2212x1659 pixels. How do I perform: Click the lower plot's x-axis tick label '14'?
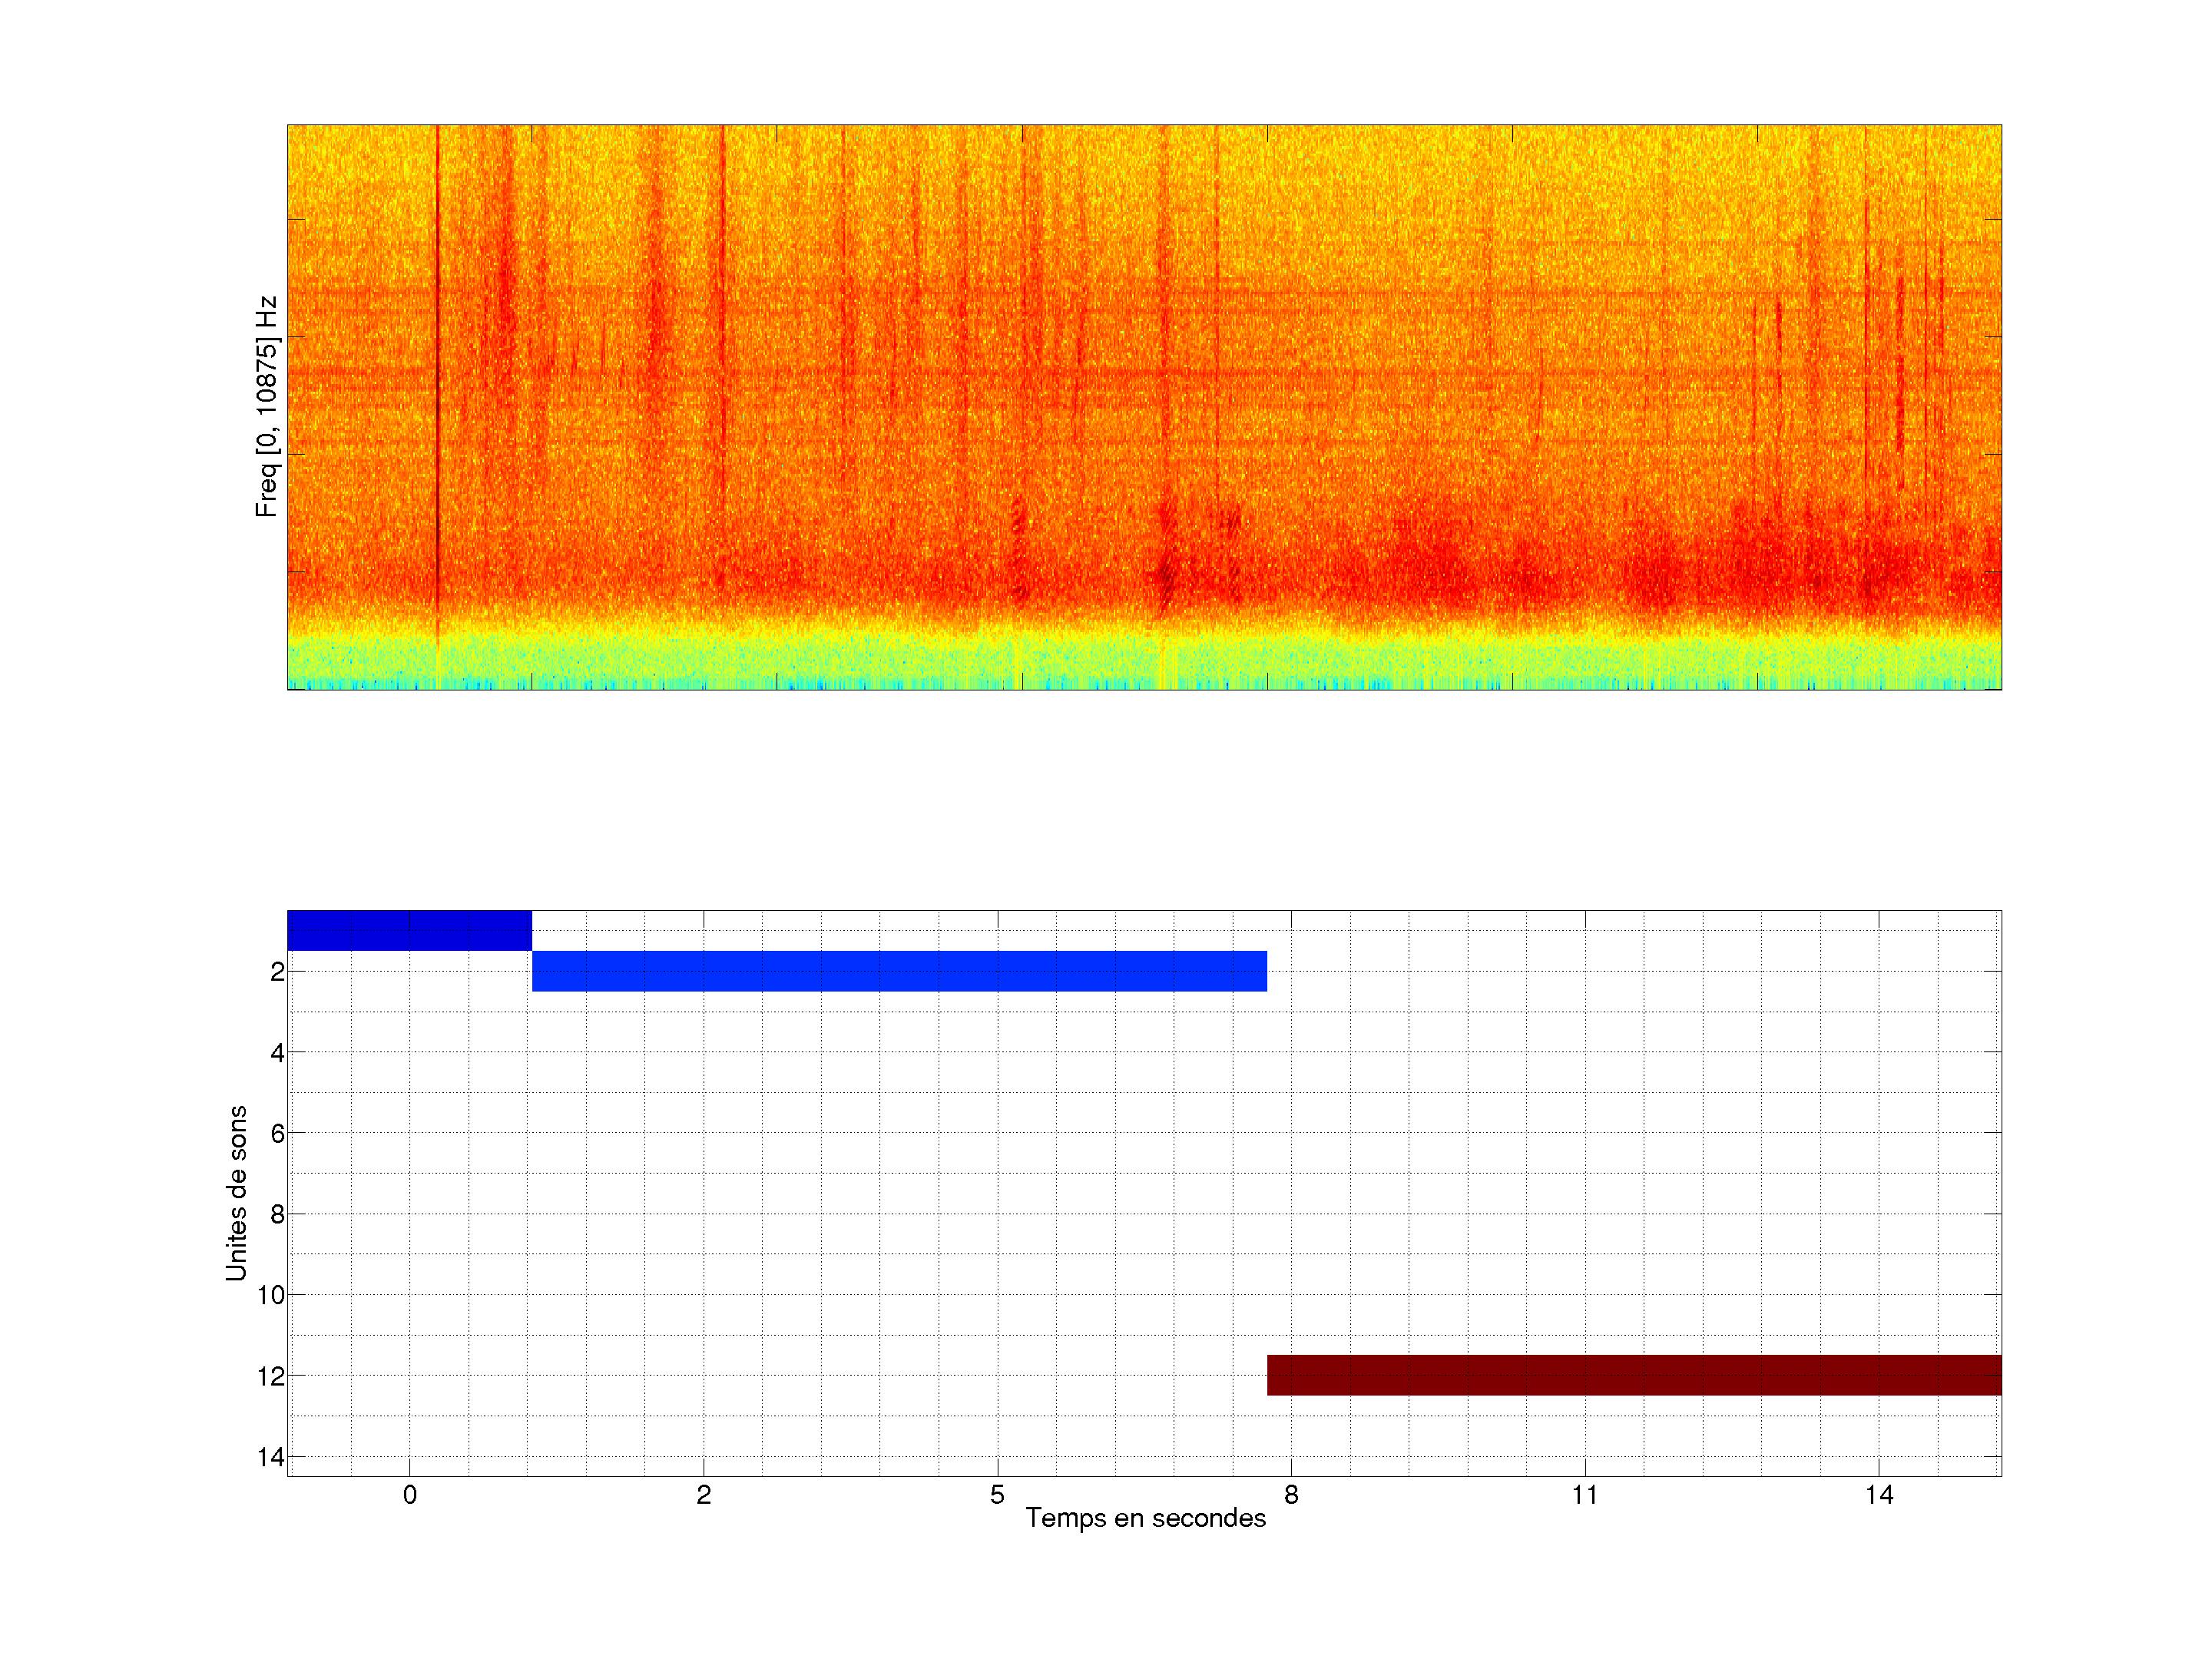tap(1879, 1495)
